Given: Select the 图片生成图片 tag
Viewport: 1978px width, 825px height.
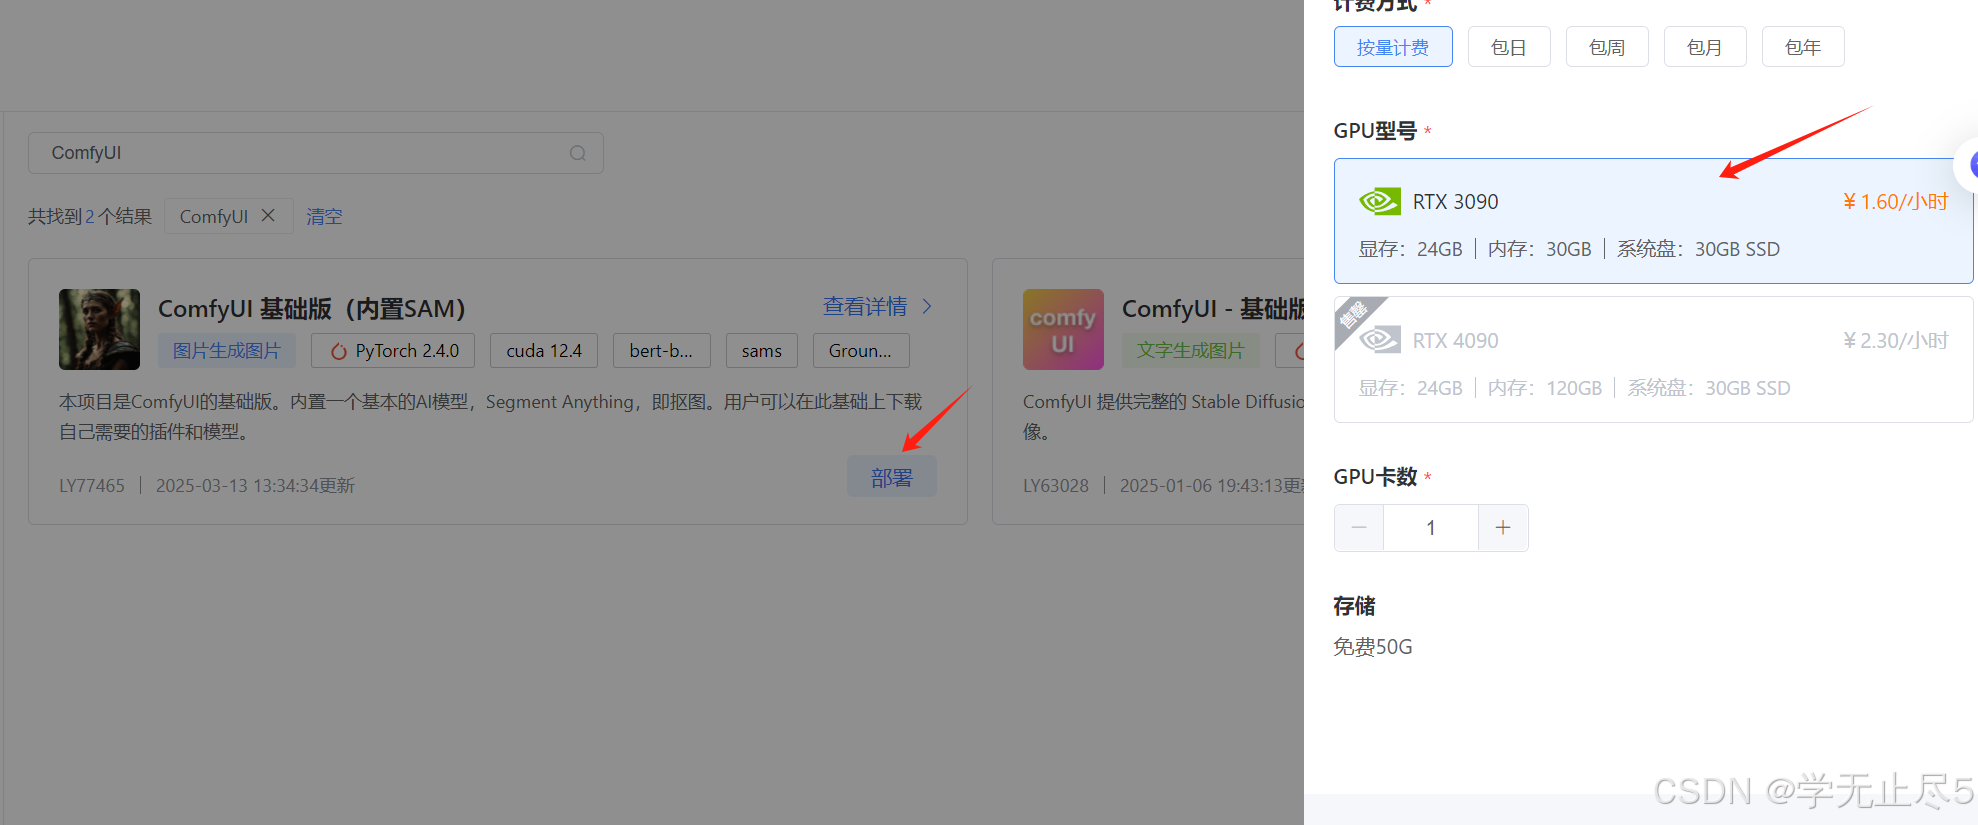Looking at the screenshot, I should click(227, 351).
